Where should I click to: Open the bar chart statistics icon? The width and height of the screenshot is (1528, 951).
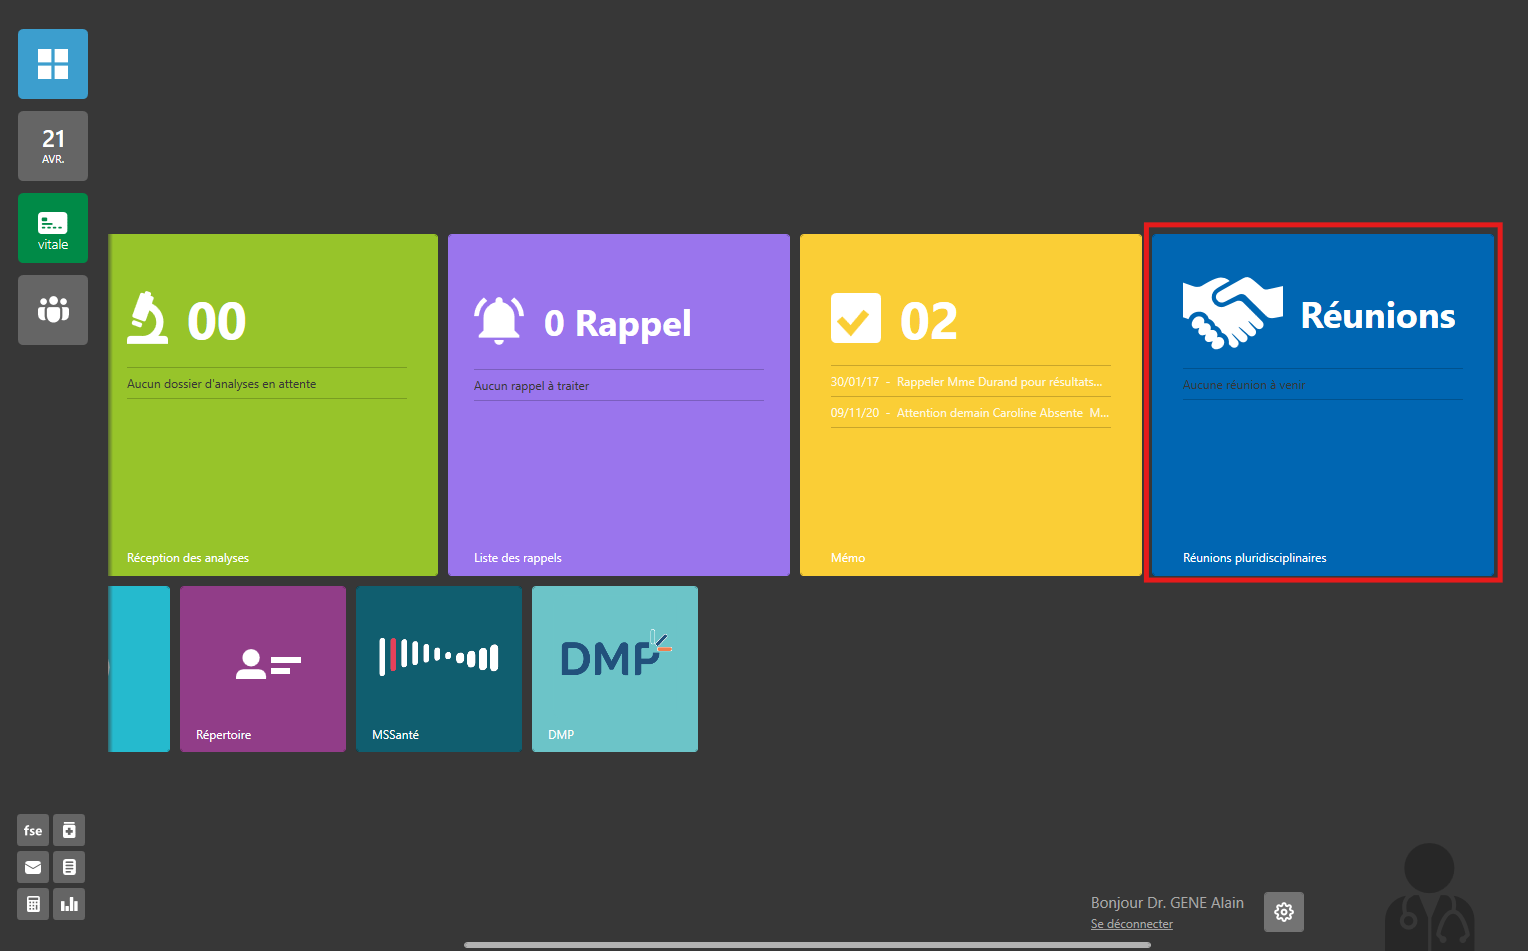(x=69, y=904)
